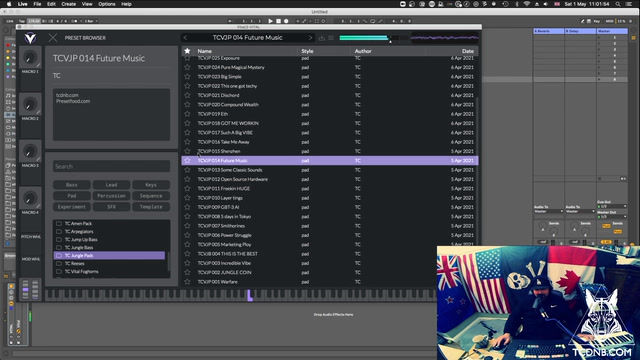Click the MACRO 1 knob
The width and height of the screenshot is (640, 360).
(x=29, y=58)
